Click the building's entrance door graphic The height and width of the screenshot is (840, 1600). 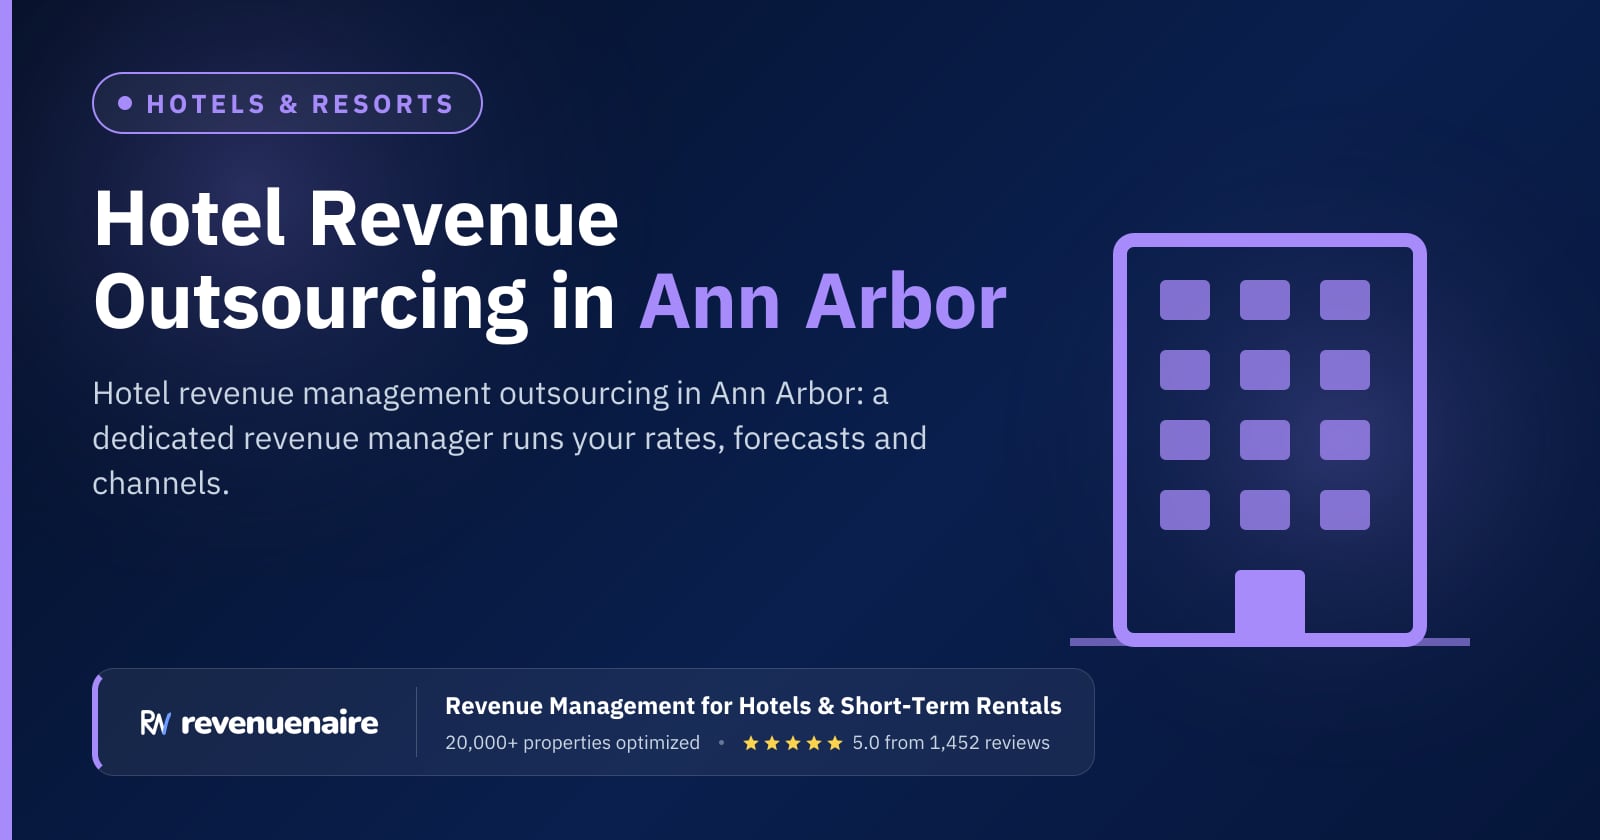pos(1270,603)
